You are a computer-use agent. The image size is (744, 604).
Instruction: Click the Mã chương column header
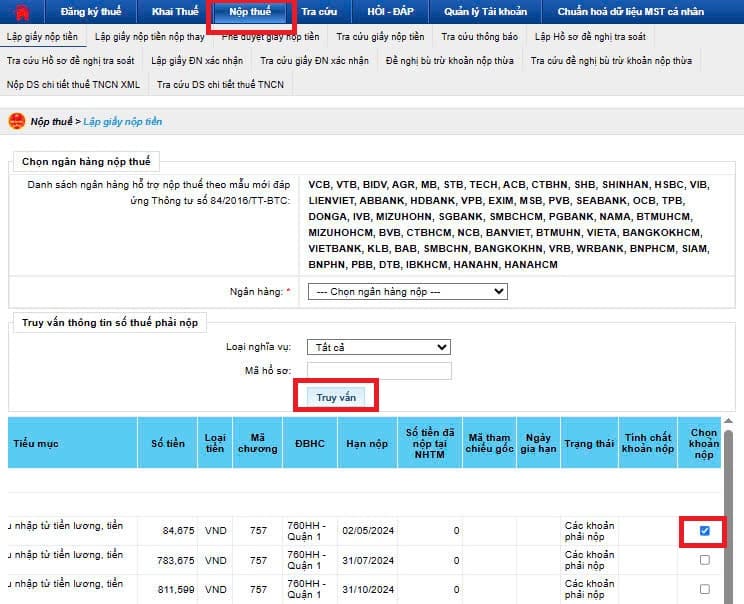(x=258, y=443)
